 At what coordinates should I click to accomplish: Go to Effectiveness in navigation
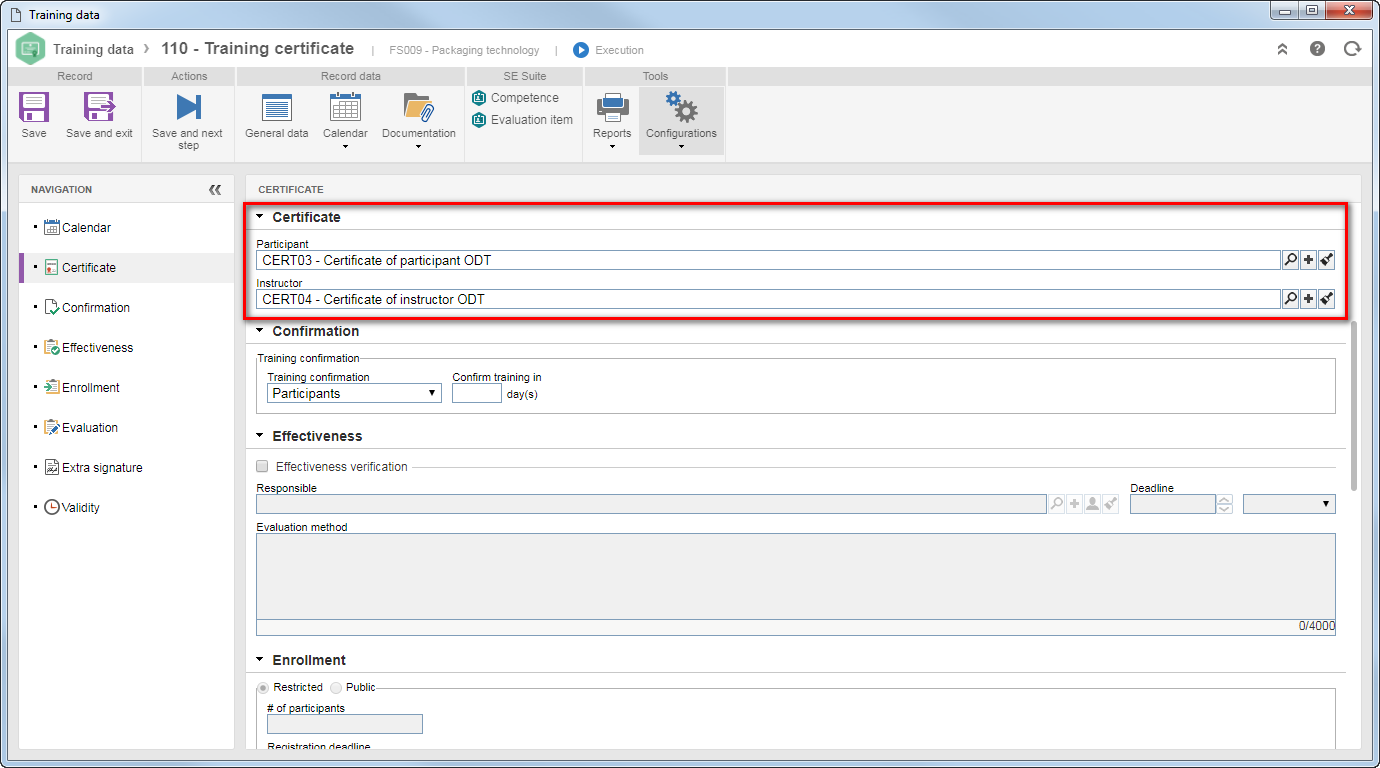pos(126,348)
